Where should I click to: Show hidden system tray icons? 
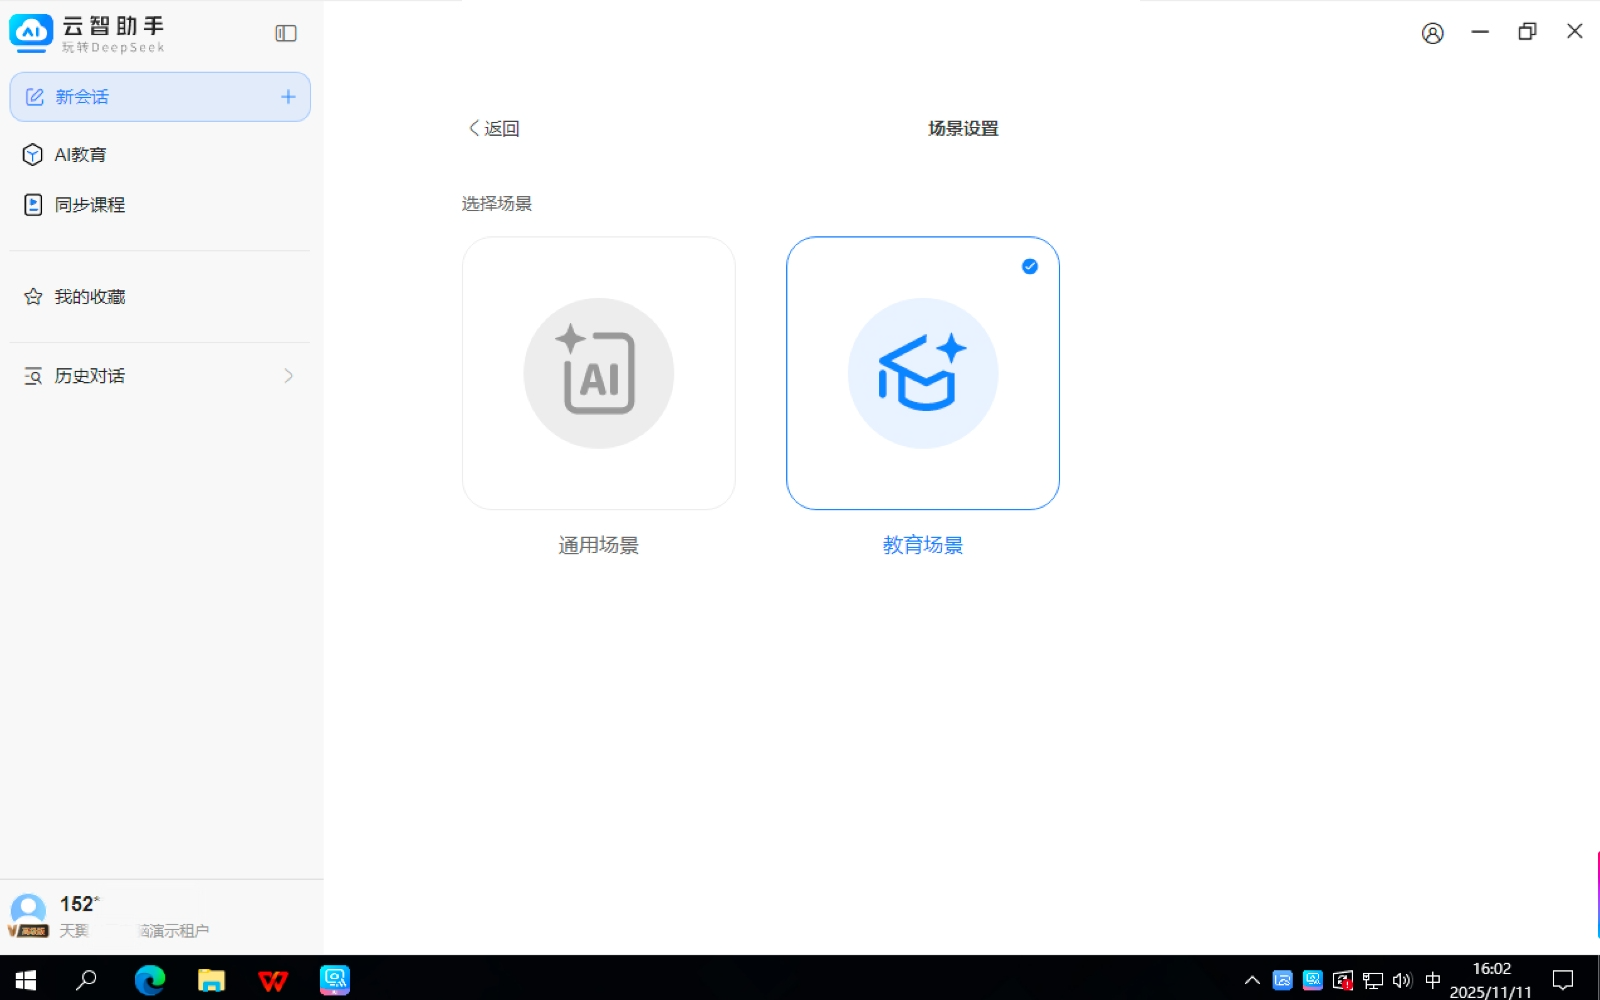tap(1251, 980)
